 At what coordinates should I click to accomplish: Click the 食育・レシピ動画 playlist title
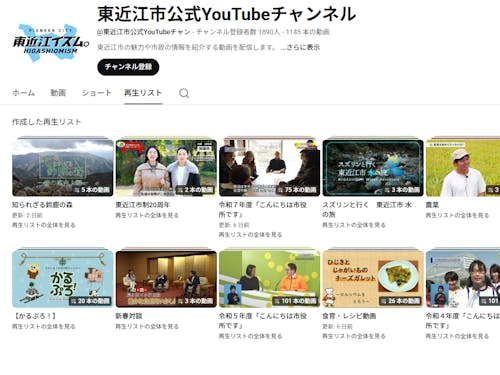pos(349,316)
